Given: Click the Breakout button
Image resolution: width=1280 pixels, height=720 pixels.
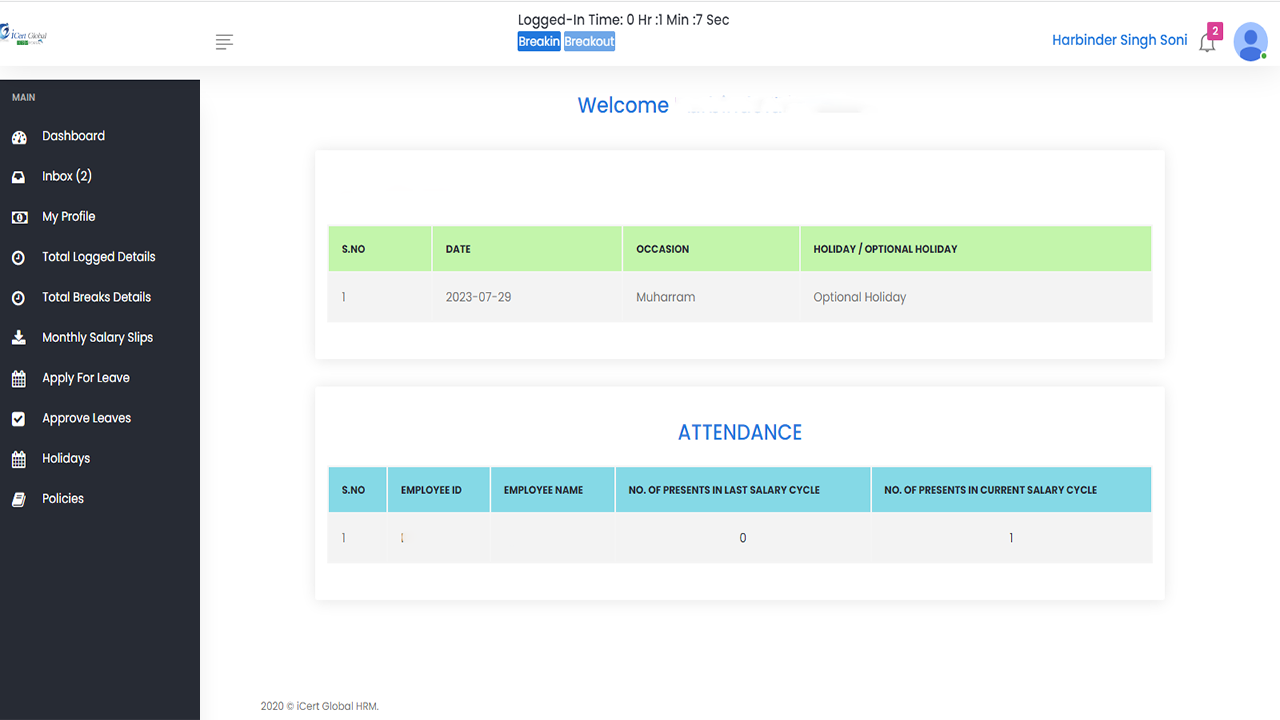Looking at the screenshot, I should [x=589, y=42].
